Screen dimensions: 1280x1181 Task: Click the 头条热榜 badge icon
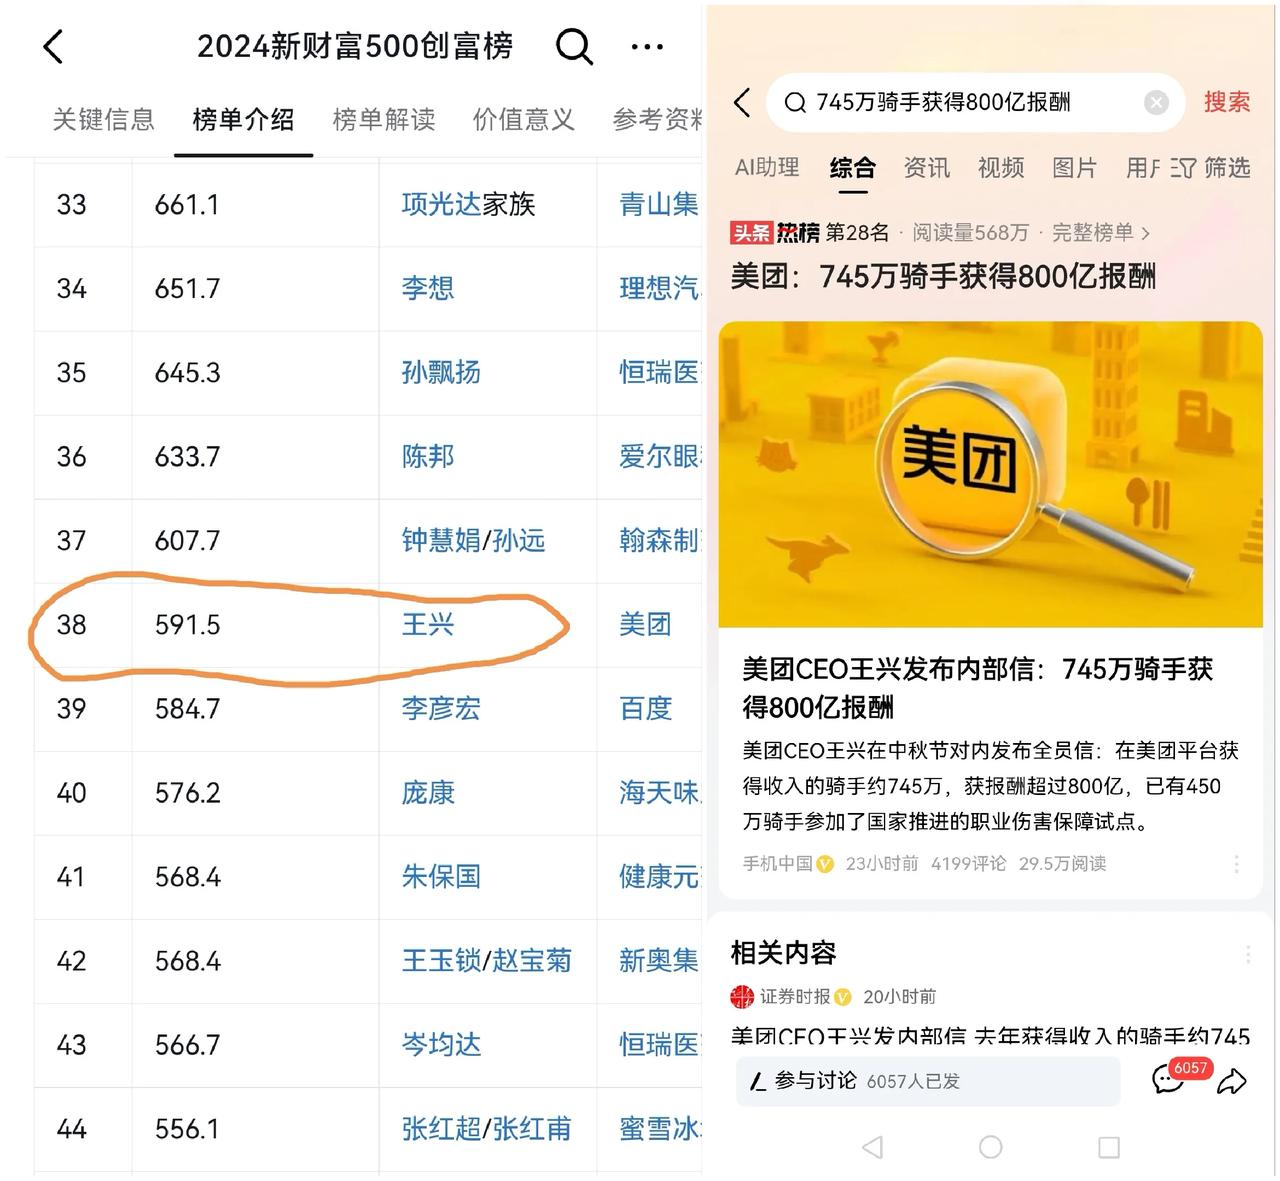point(775,233)
